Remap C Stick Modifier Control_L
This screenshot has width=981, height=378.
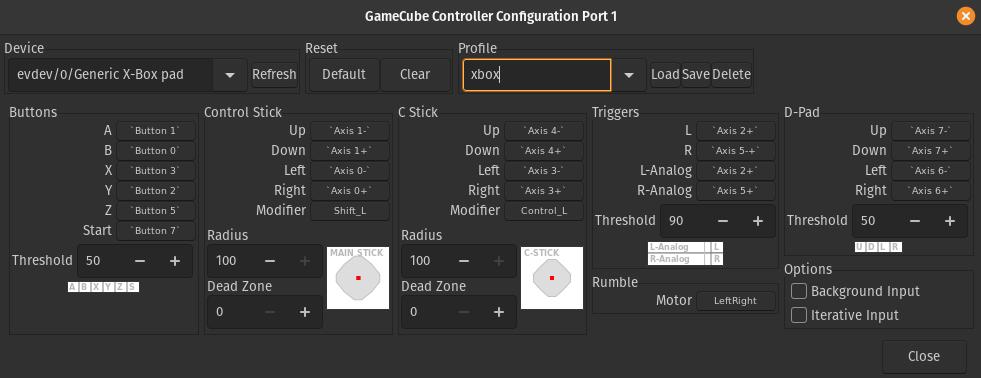(544, 211)
